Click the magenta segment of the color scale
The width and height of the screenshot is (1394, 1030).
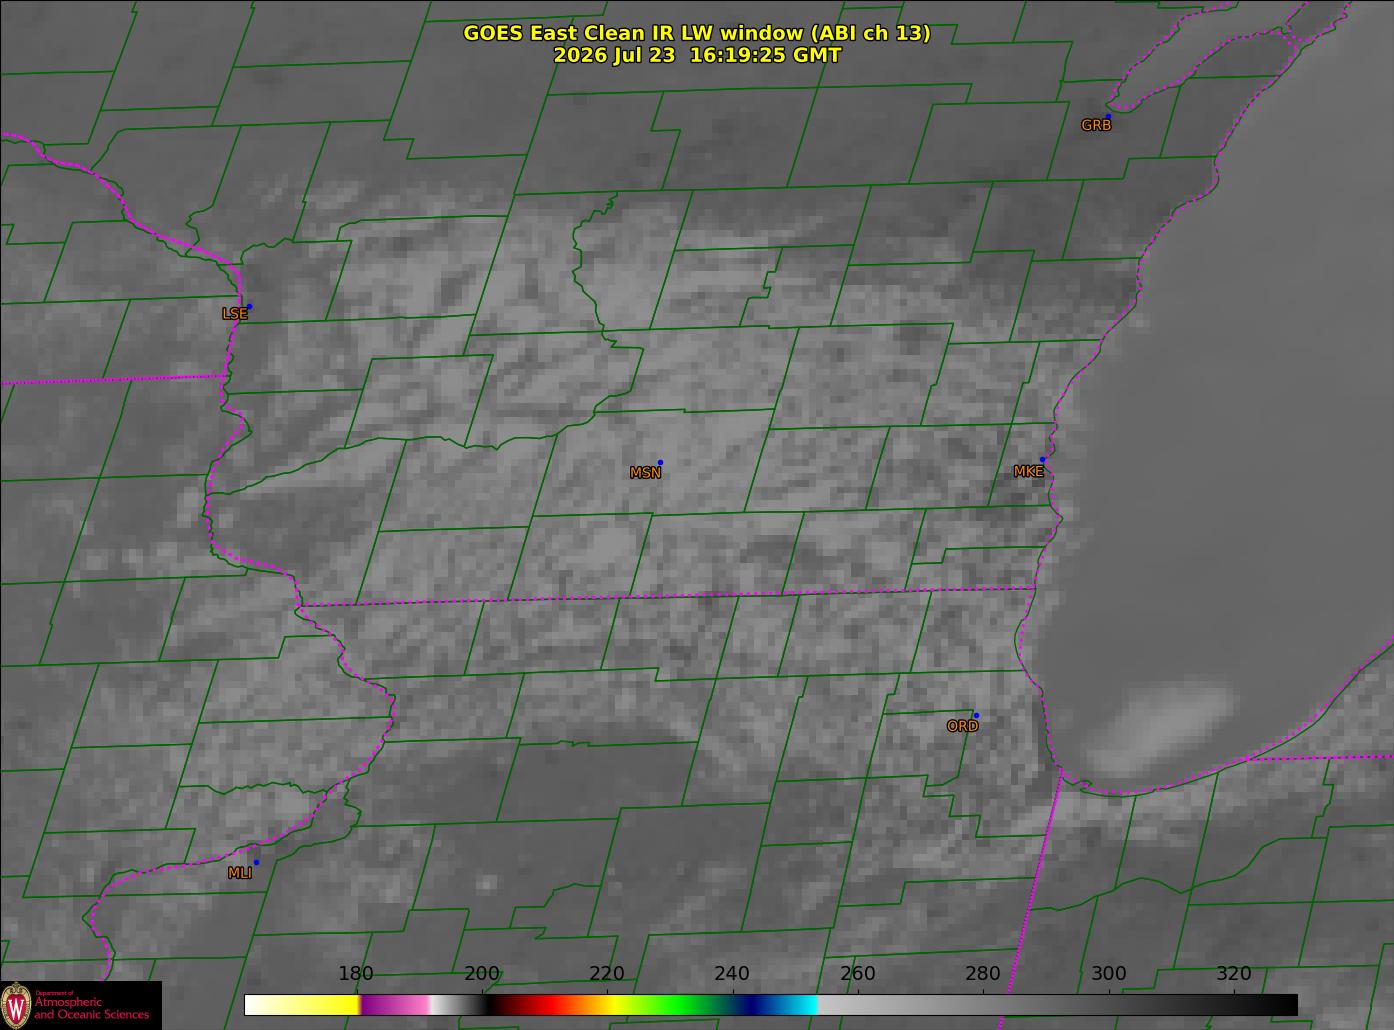pyautogui.click(x=395, y=1004)
